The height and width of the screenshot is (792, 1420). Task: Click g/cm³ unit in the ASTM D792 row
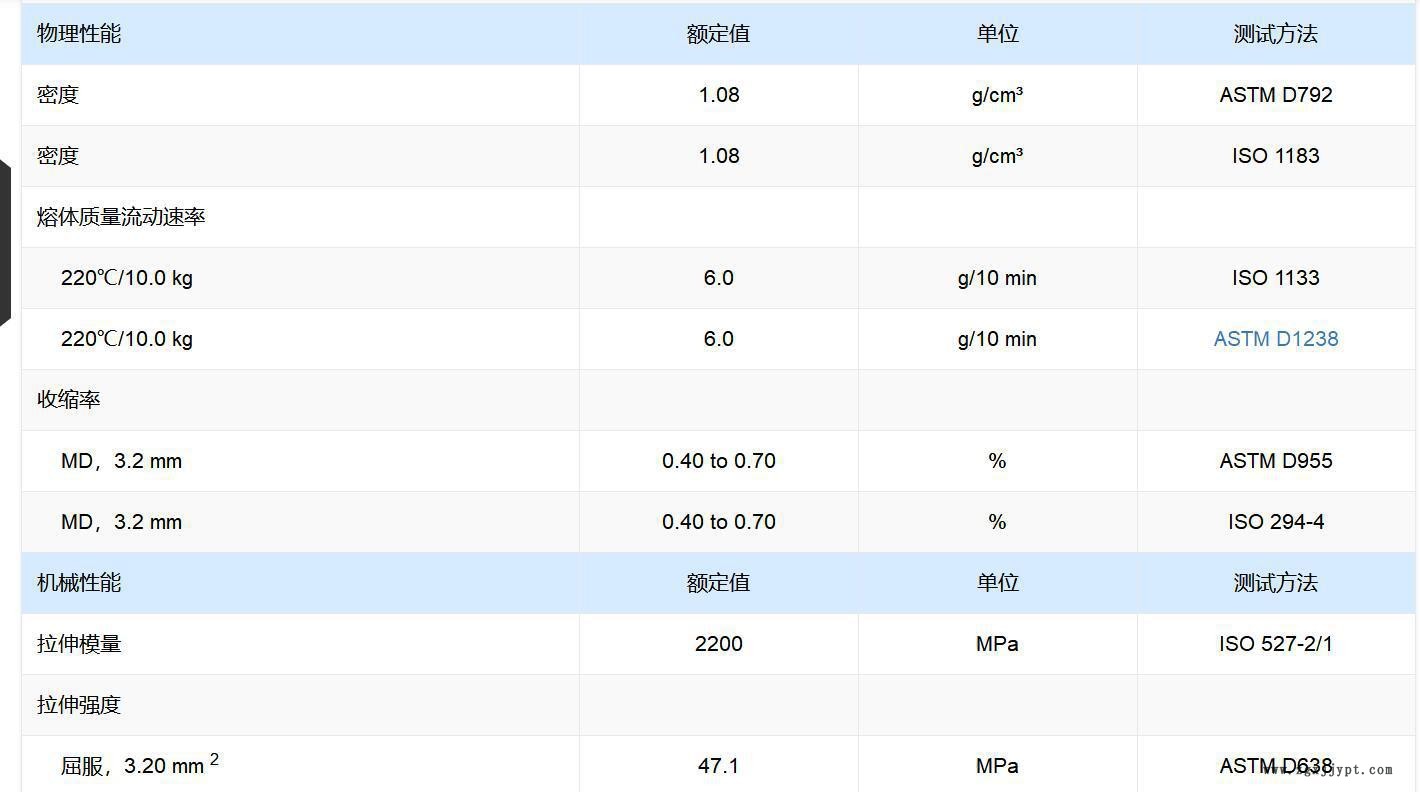click(x=997, y=95)
